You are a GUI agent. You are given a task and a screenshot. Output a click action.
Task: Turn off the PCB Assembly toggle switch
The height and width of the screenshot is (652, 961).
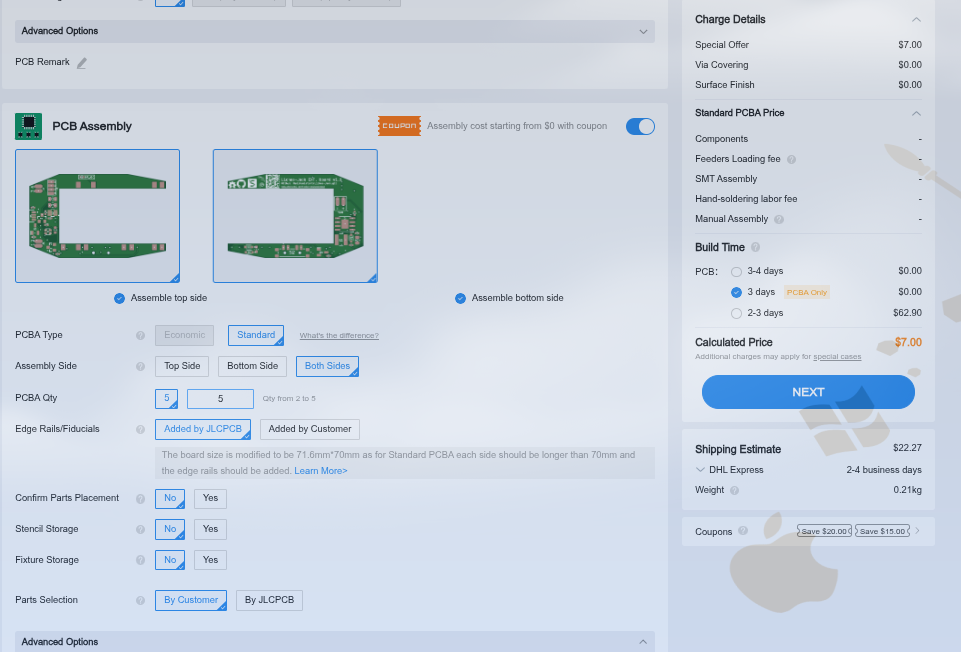coord(640,126)
